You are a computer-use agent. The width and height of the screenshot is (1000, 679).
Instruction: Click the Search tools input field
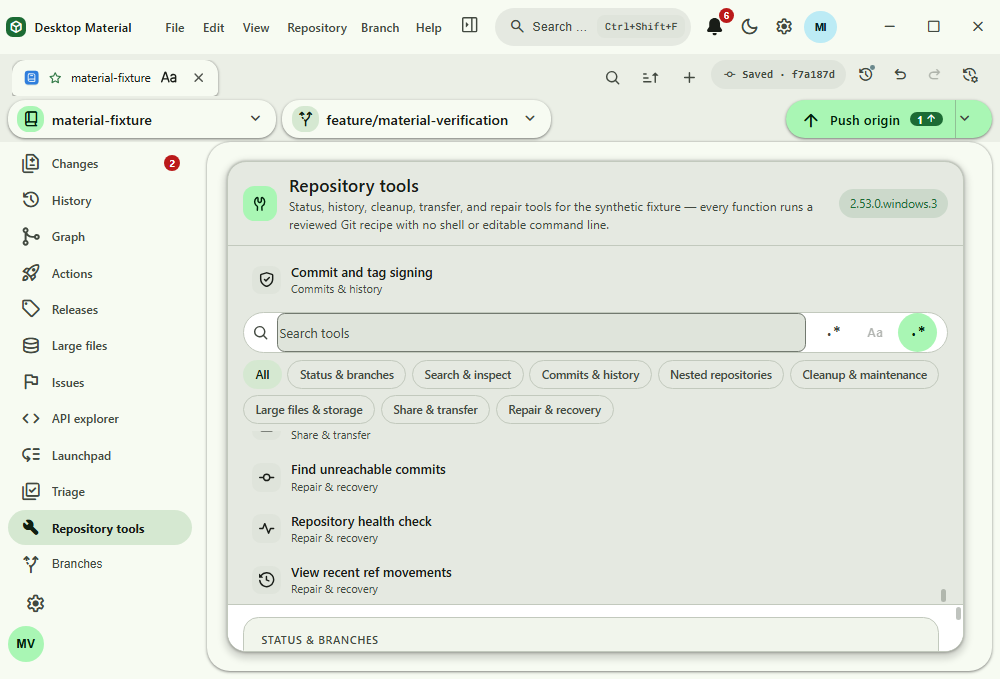[541, 333]
